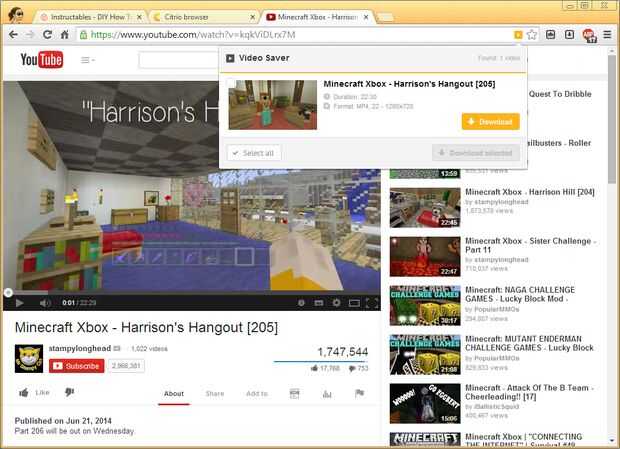Switch to the Instructables browser tab
This screenshot has height=449, width=620.
point(91,17)
